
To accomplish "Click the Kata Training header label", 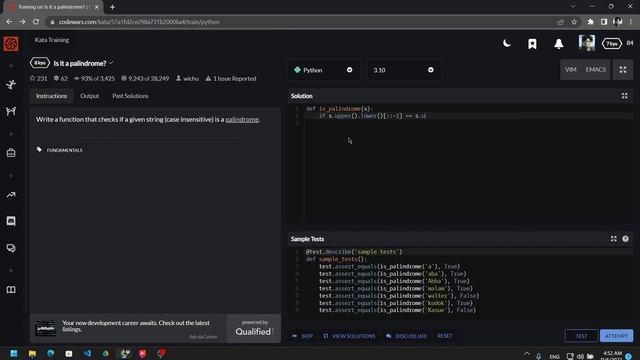I will [52, 40].
